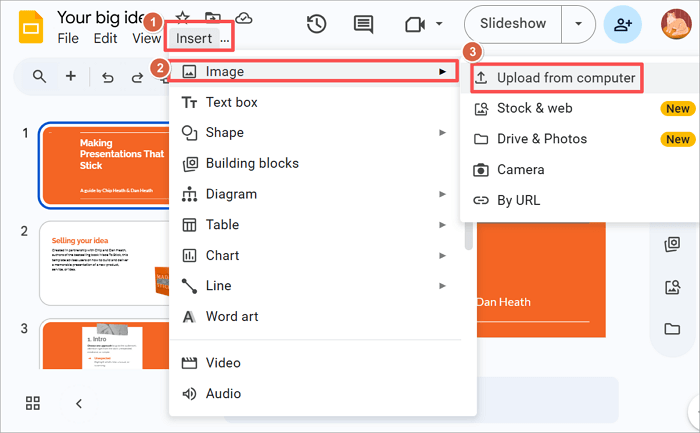This screenshot has width=700, height=433.
Task: Start a video call with camera icon
Action: (415, 24)
